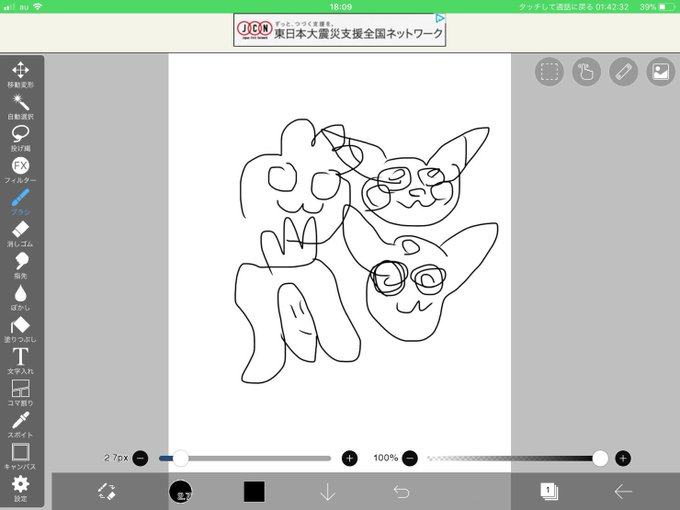The height and width of the screenshot is (510, 680).
Task: Select the Eraser (消しゴム) tool
Action: click(20, 234)
